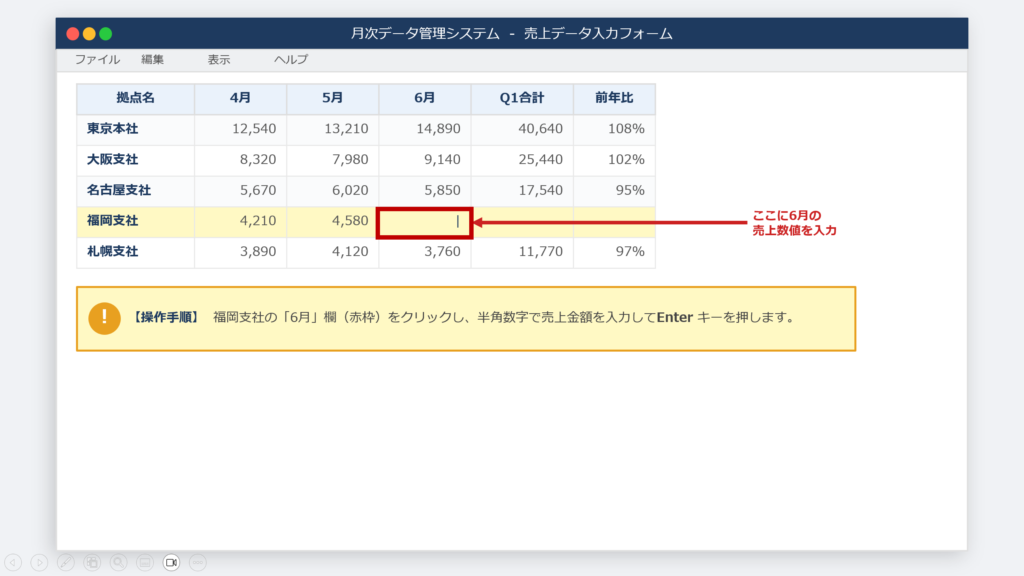
Task: Click the camera icon in slideshow controls
Action: coord(171,563)
